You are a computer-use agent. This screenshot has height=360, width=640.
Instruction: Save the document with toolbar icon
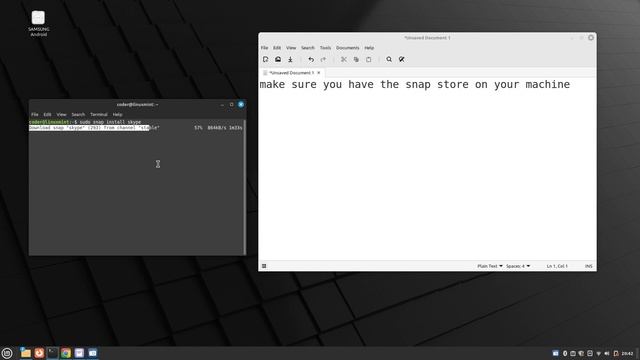[290, 60]
